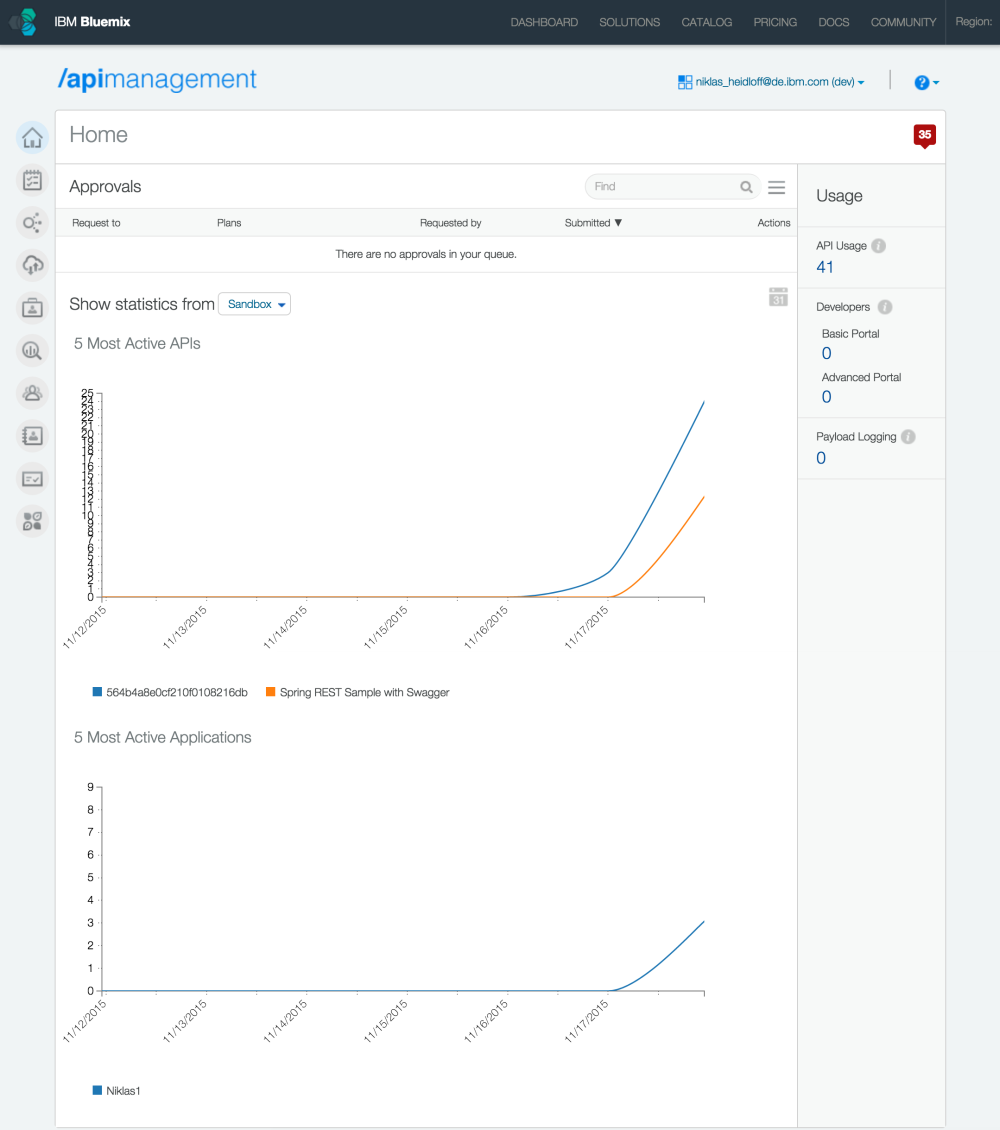Viewport: 1000px width, 1130px height.
Task: Click the '5 Most Active APIs' chart title
Action: click(137, 344)
